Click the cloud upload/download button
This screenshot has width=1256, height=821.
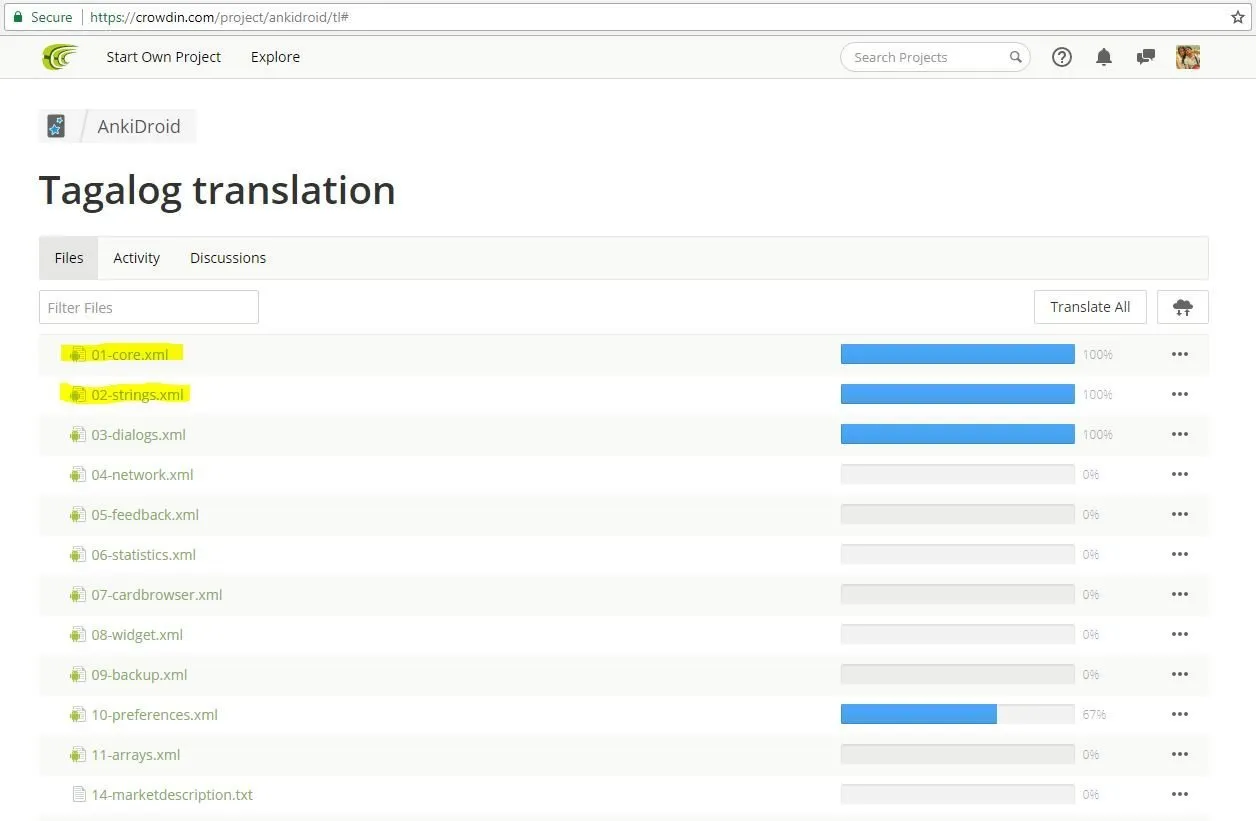click(x=1183, y=307)
